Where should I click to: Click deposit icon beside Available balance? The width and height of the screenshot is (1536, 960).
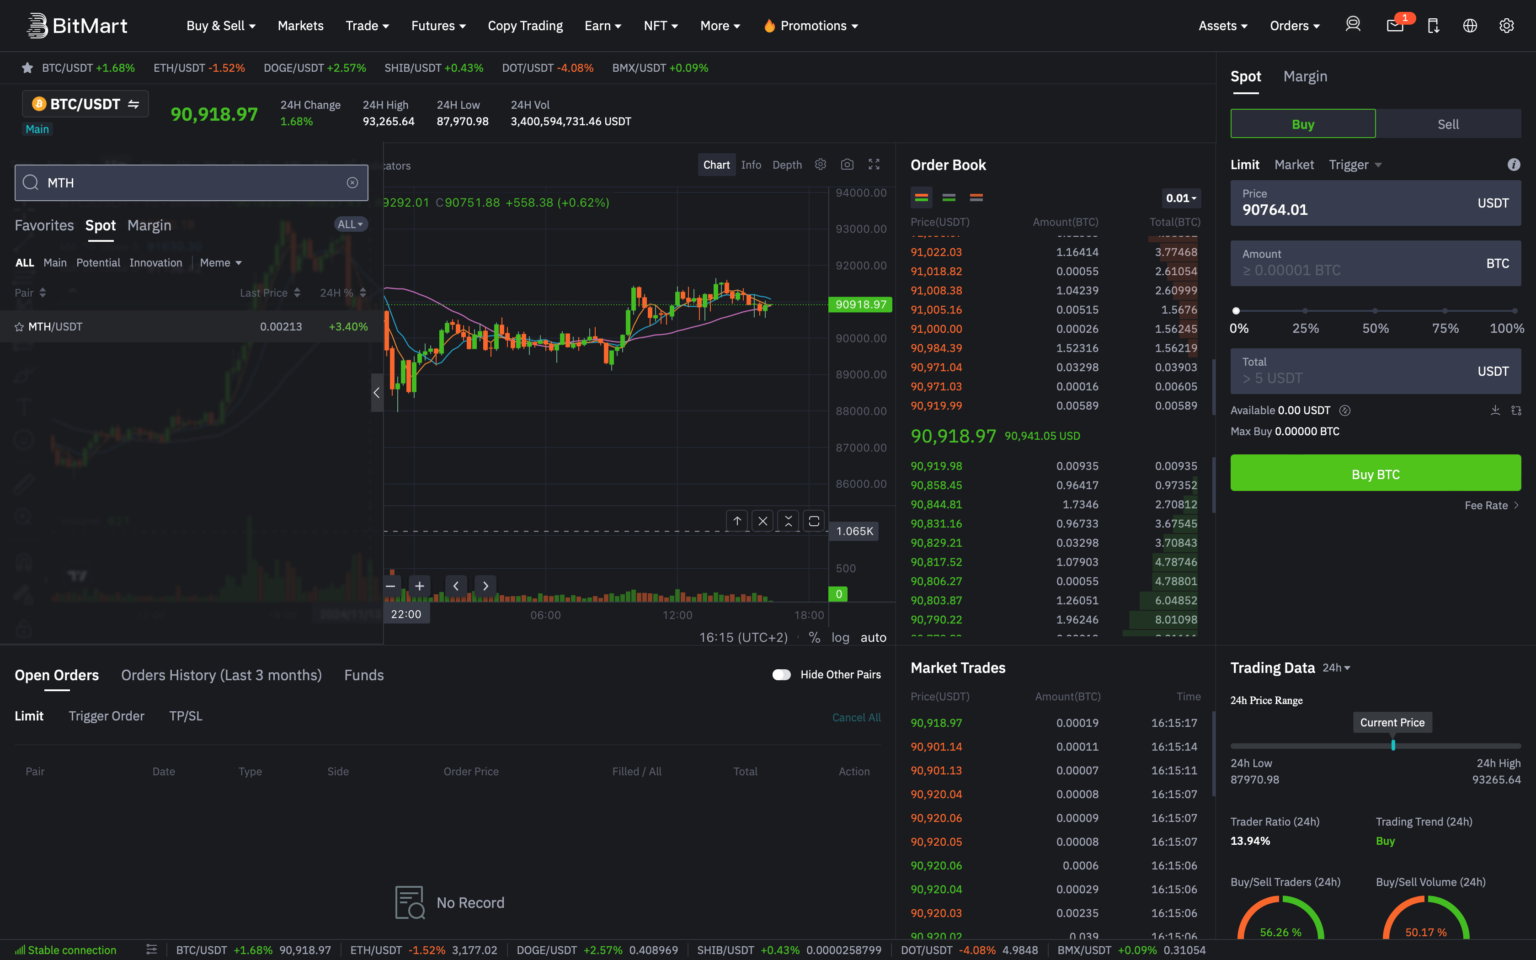pyautogui.click(x=1495, y=410)
